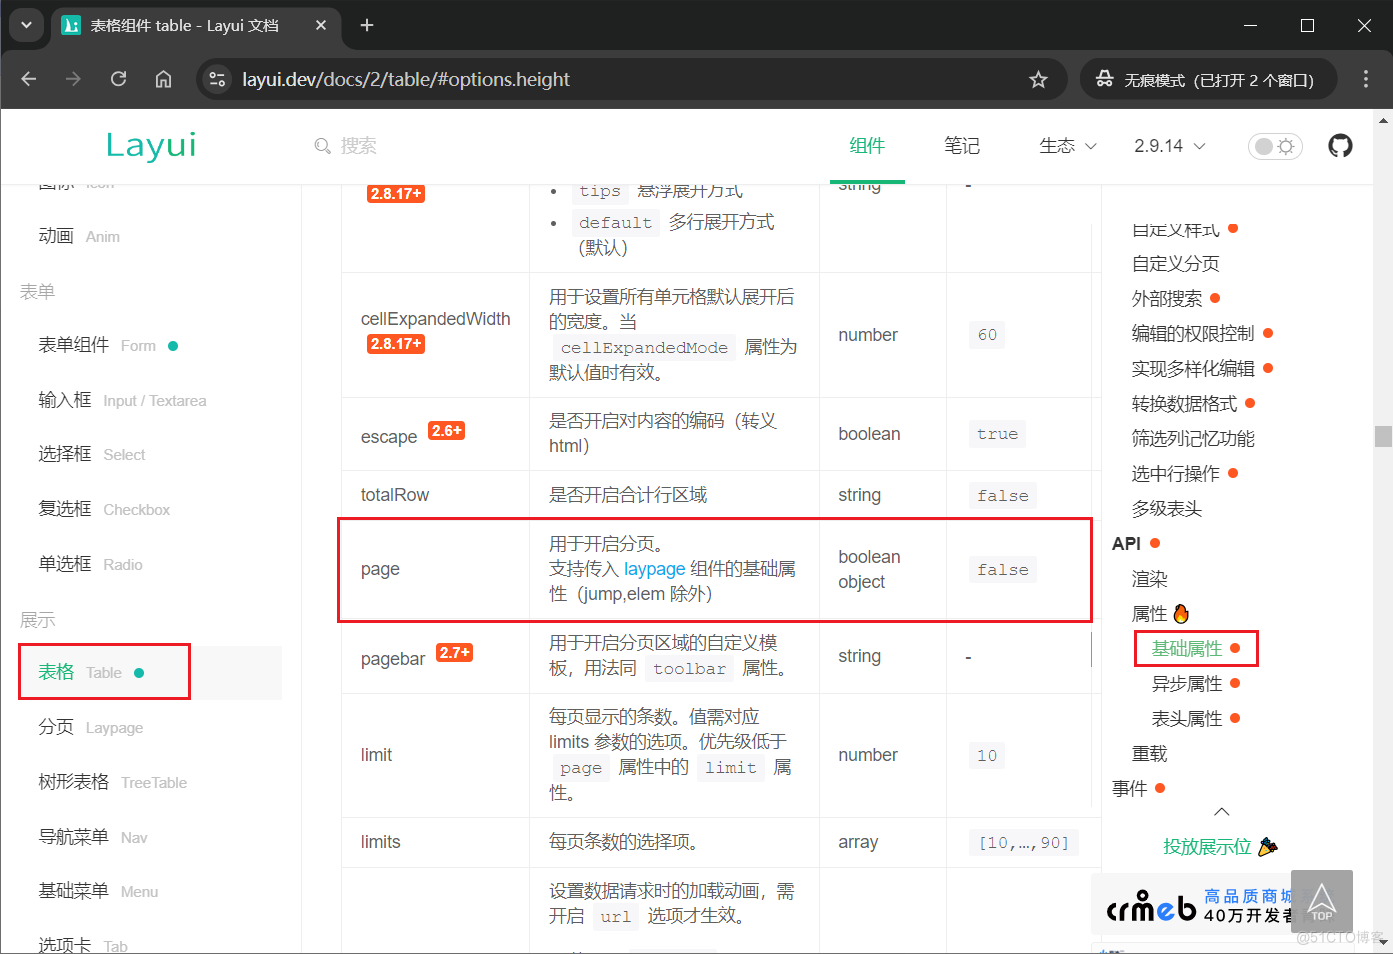The width and height of the screenshot is (1393, 954).
Task: Jump to API section in outline
Action: (x=1126, y=544)
